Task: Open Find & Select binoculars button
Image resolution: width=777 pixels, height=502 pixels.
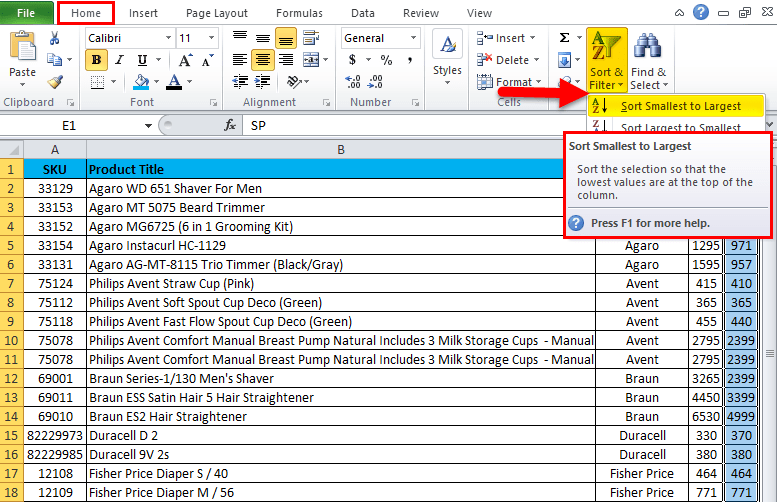Action: (649, 60)
